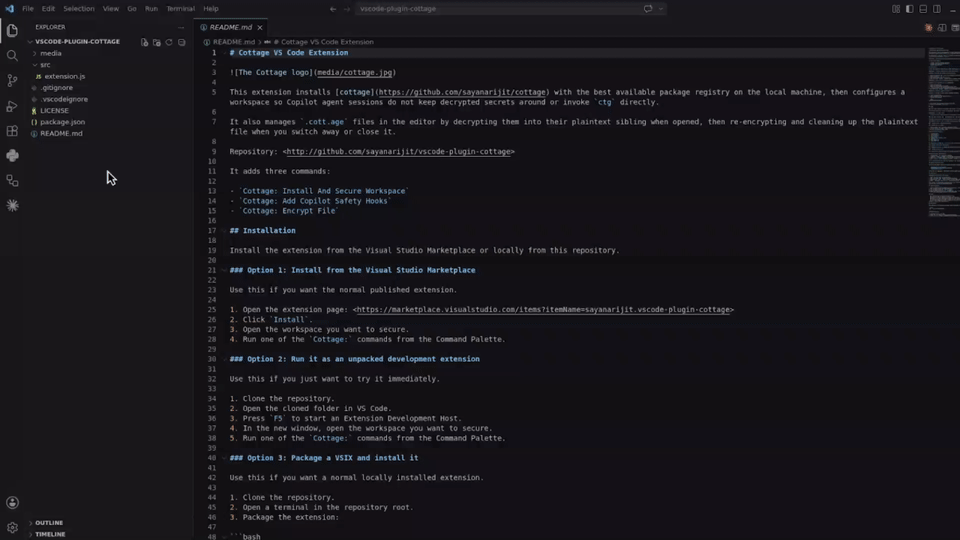Screen dimensions: 960x540
Task: Toggle secondary side bar visibility
Action: click(937, 9)
